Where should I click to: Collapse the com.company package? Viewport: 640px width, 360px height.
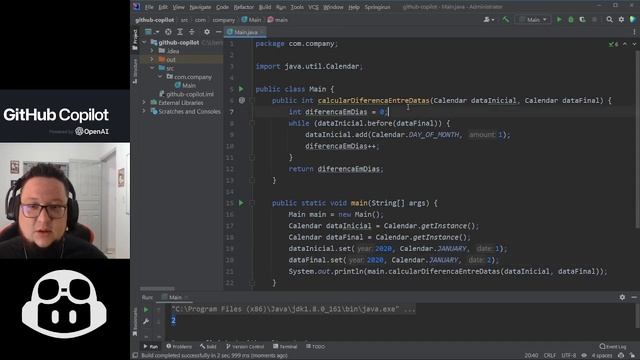coord(160,77)
